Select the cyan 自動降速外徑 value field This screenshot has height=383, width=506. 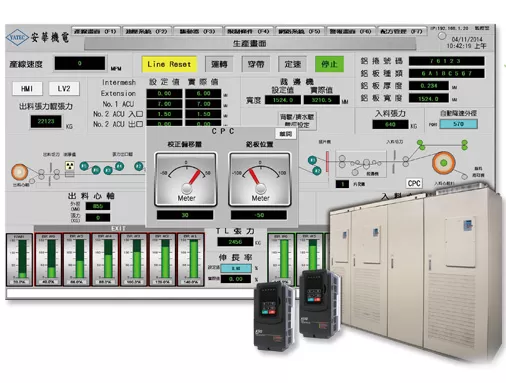[x=458, y=124]
